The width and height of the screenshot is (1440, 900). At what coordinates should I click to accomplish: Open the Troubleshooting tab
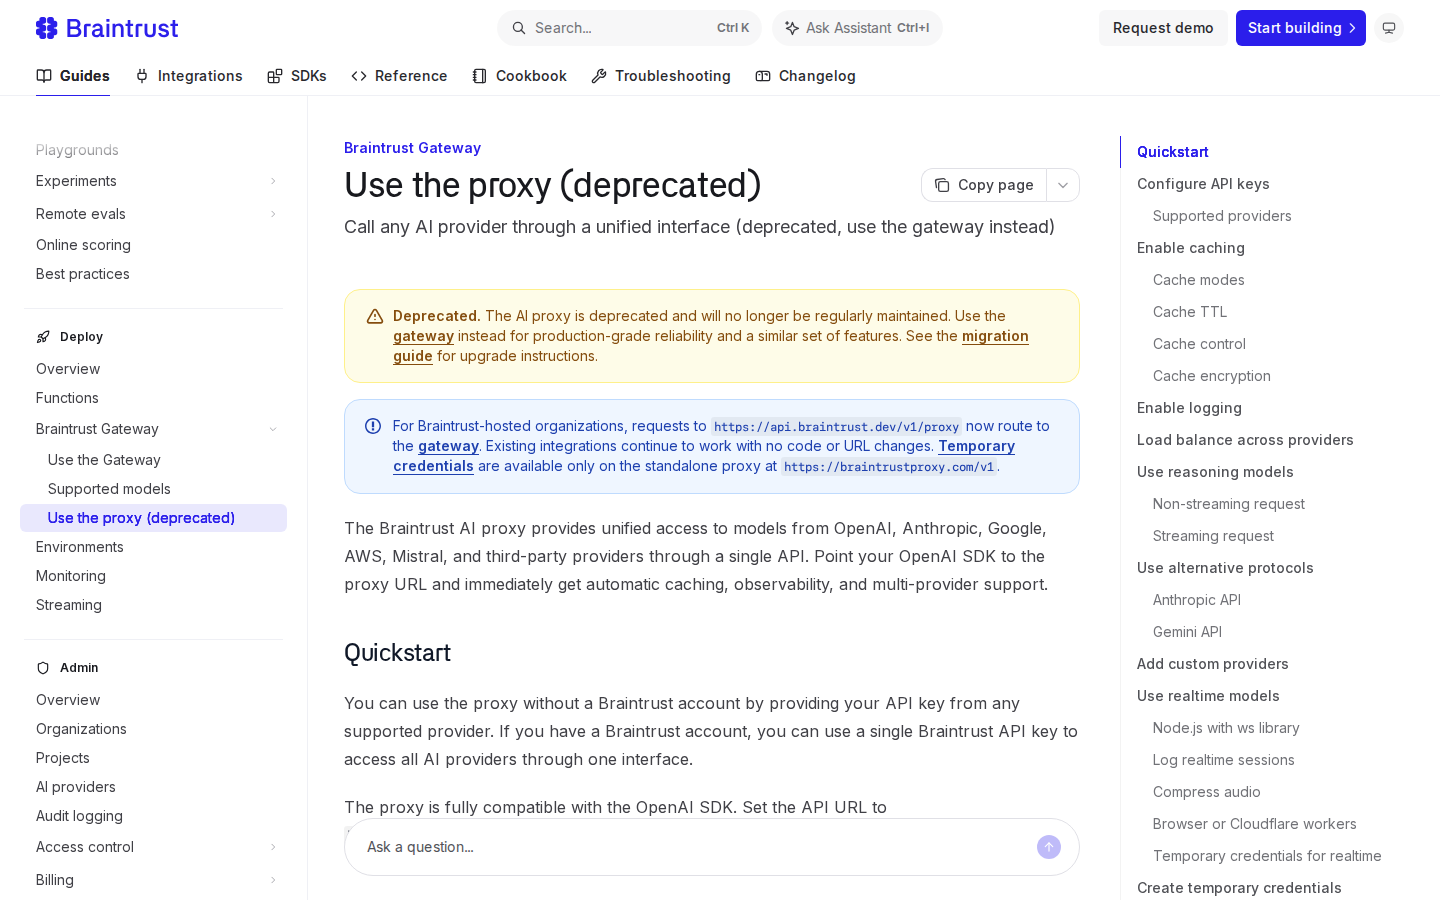[661, 76]
